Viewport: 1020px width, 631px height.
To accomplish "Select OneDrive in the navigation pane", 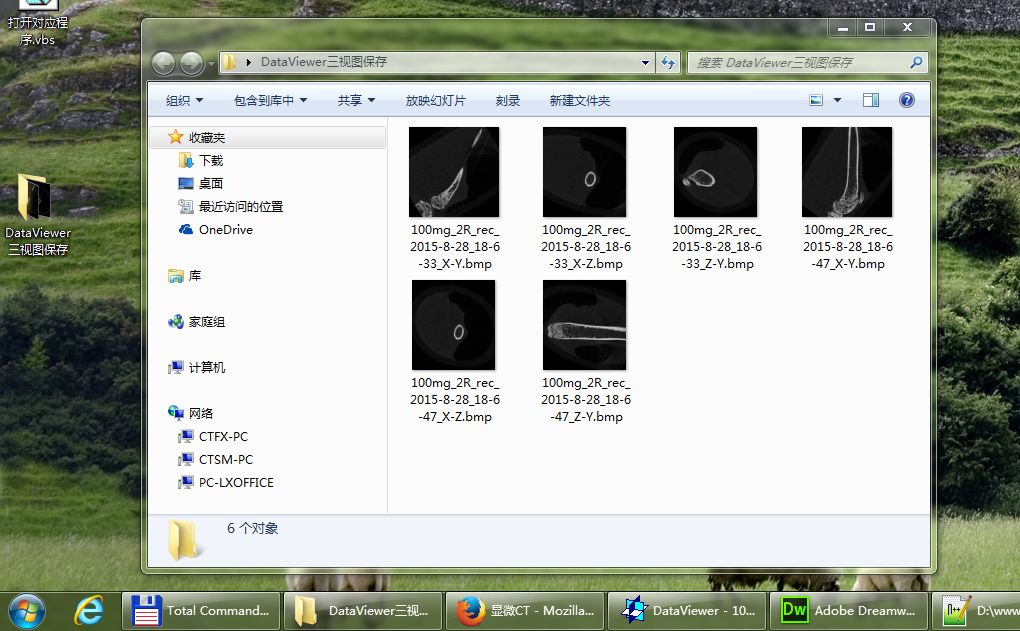I will (x=226, y=229).
